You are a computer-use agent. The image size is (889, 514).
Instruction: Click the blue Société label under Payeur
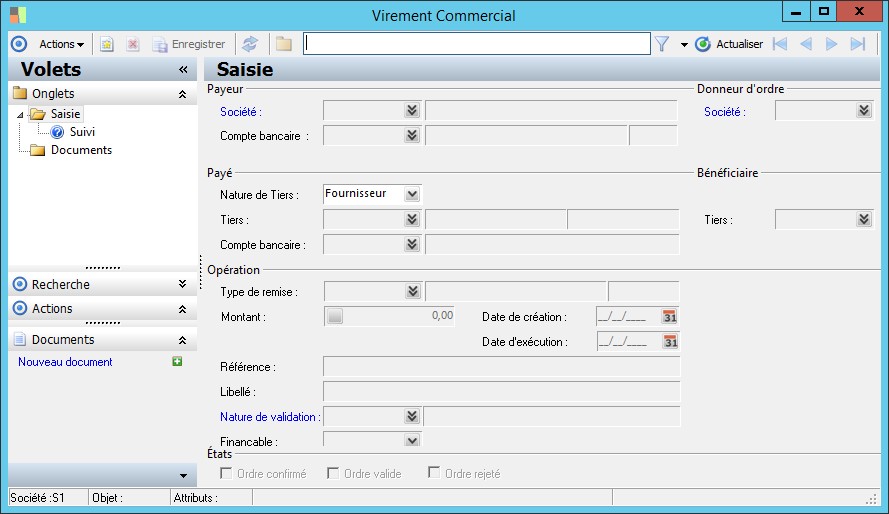click(240, 112)
